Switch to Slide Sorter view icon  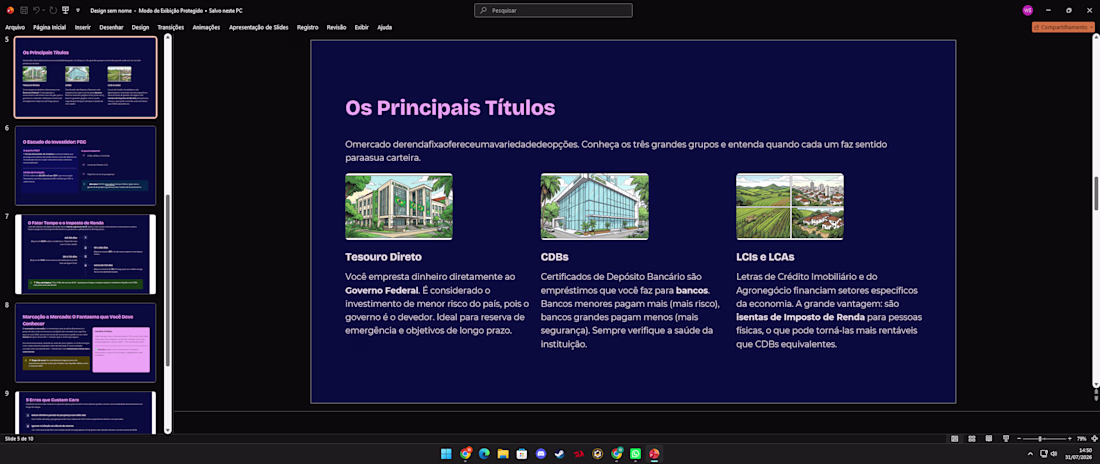point(971,439)
